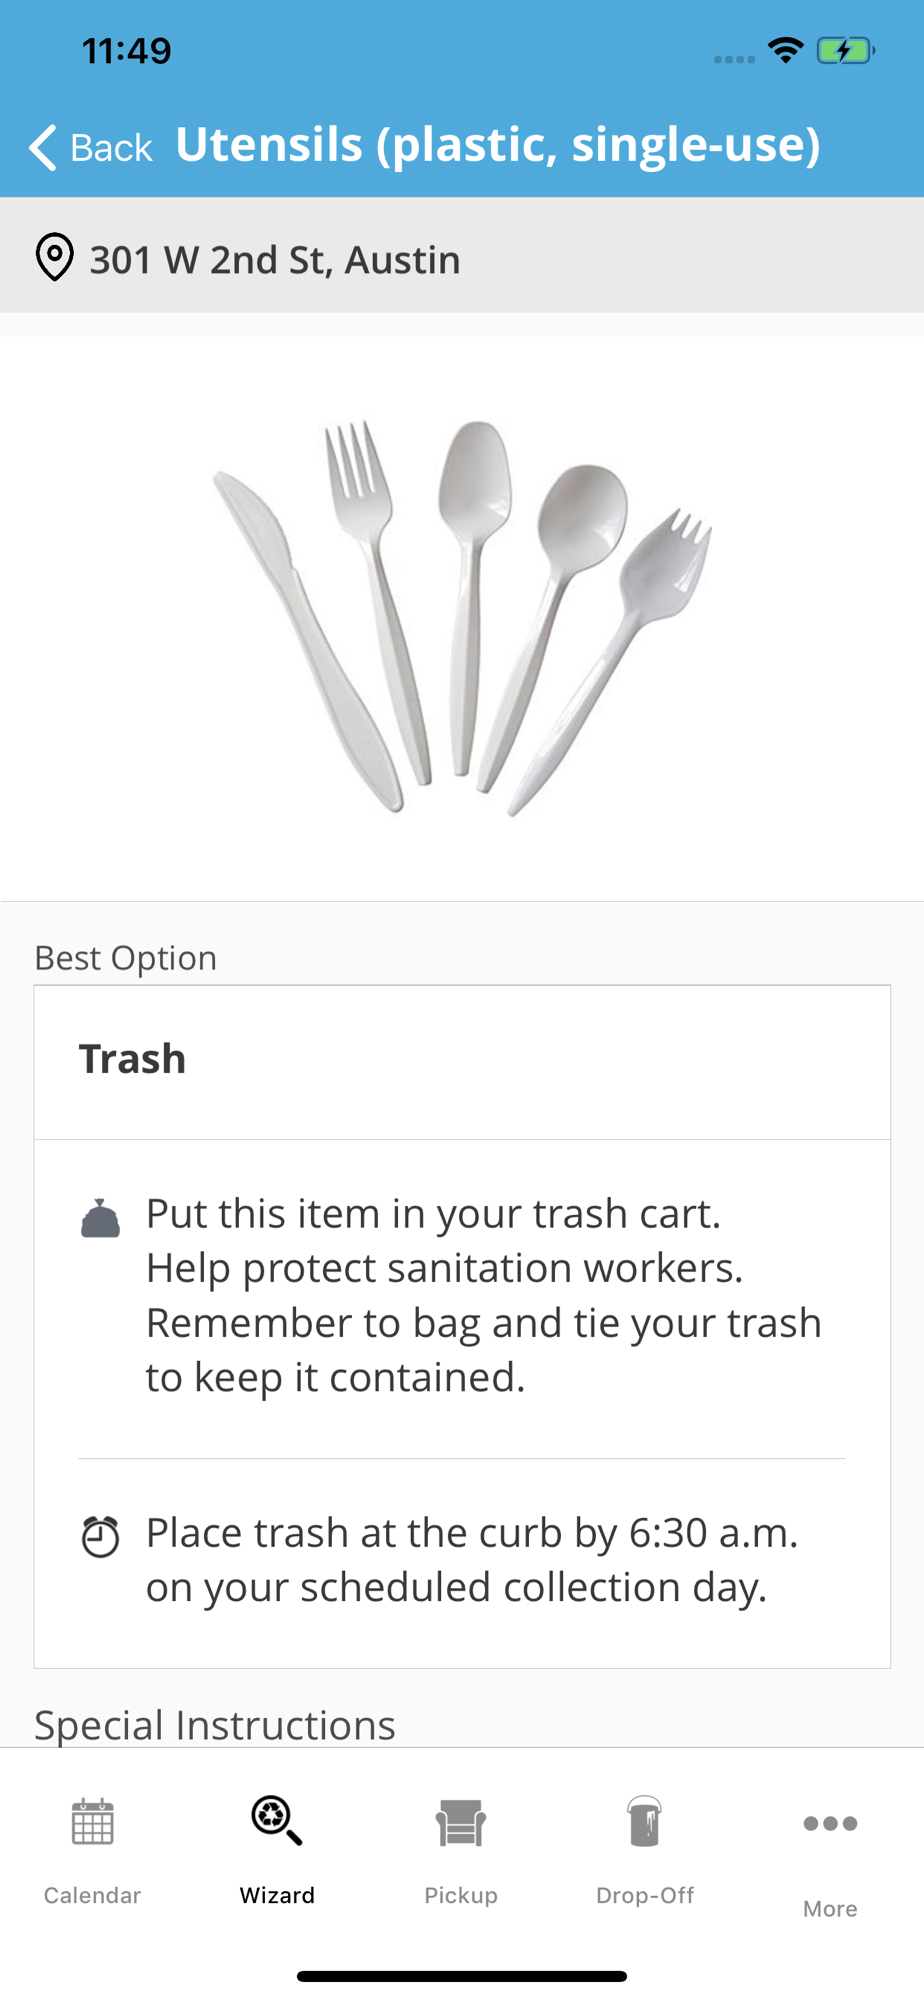This screenshot has height=2000, width=924.
Task: Tap the alarm clock icon
Action: point(100,1537)
